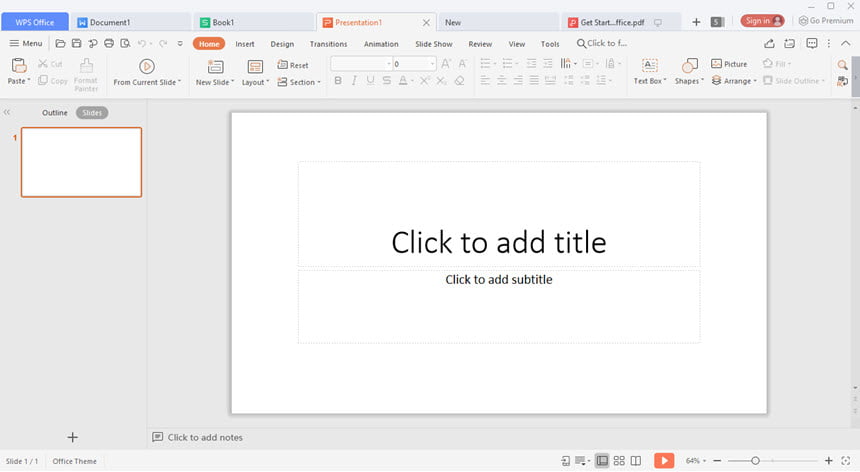Toggle Bold formatting
The height and width of the screenshot is (472, 860).
(x=338, y=81)
